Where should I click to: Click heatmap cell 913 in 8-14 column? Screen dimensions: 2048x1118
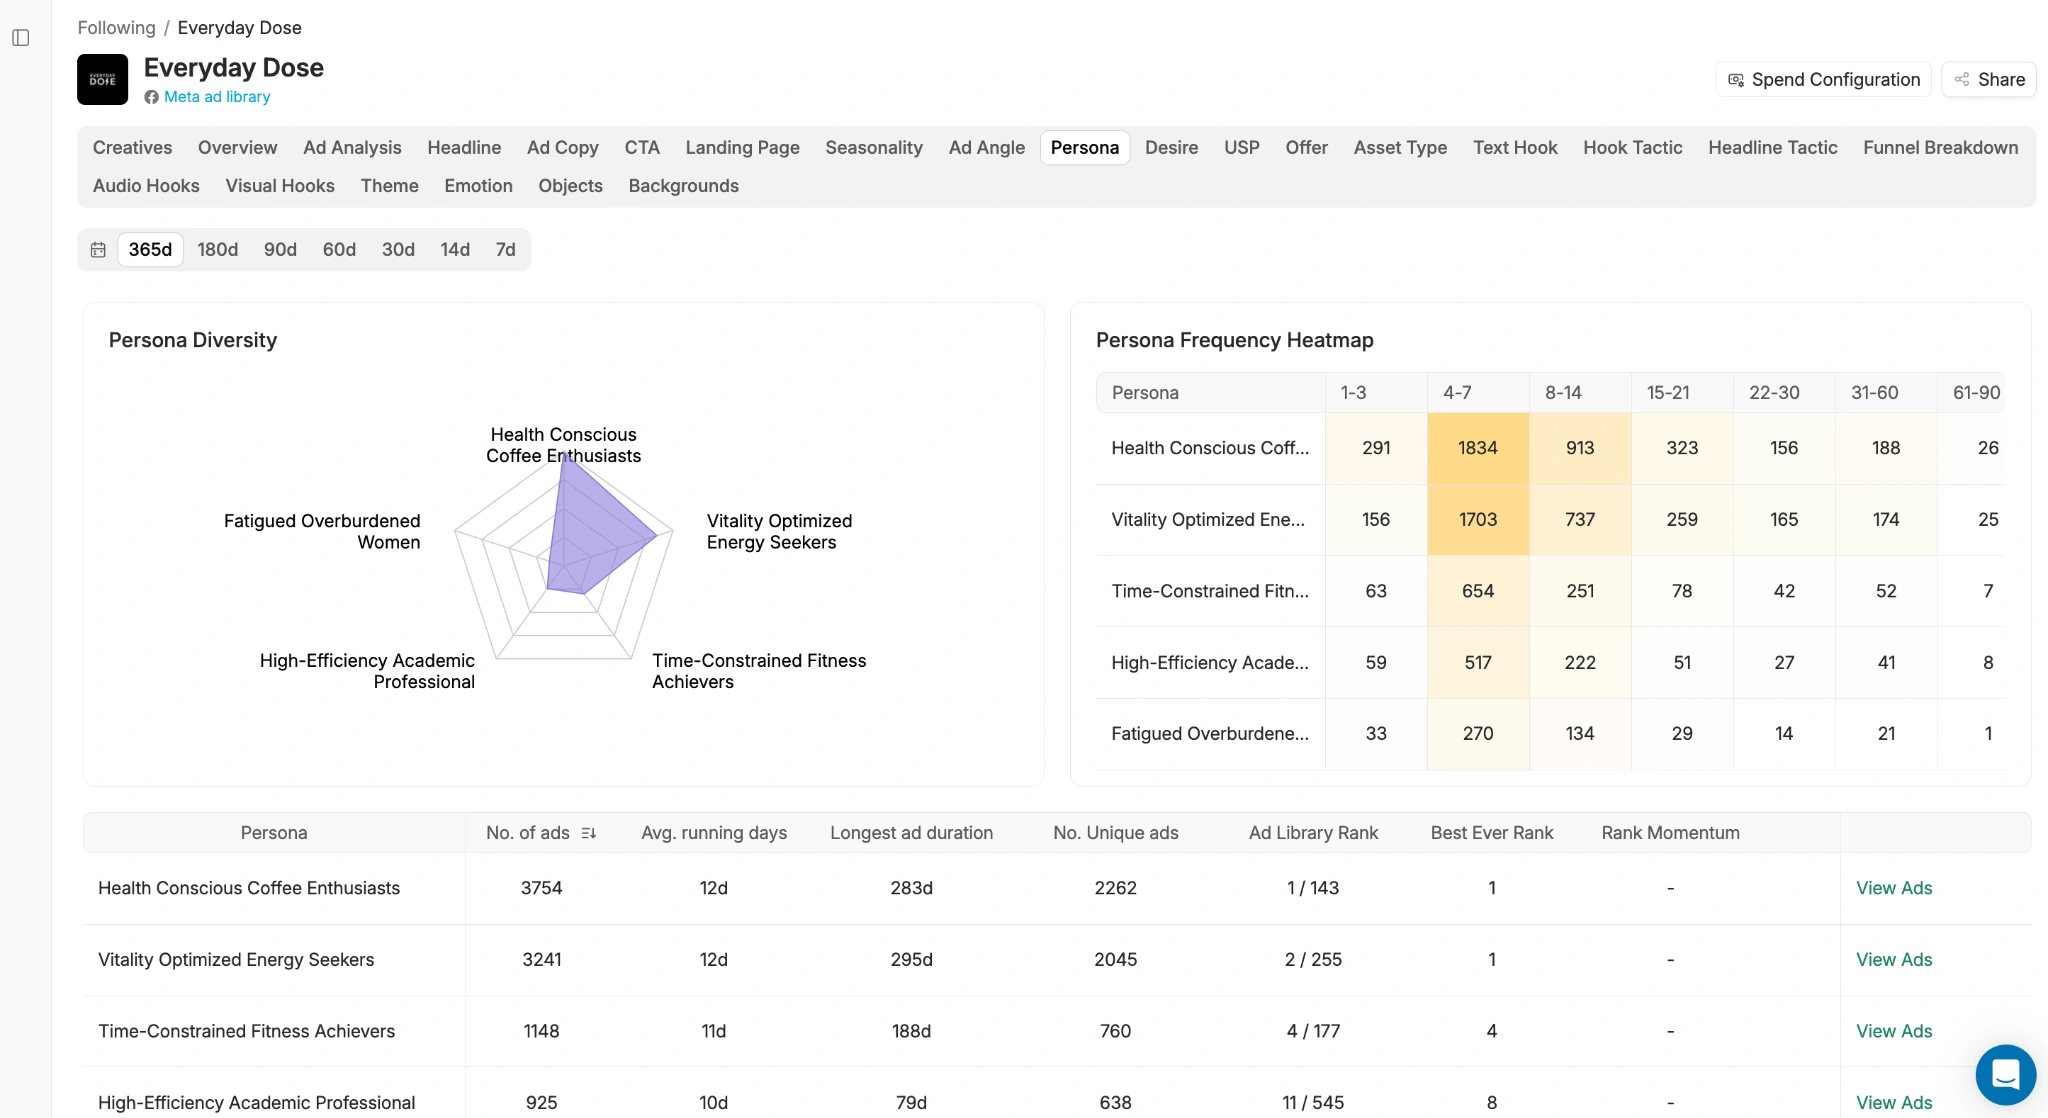(x=1580, y=448)
